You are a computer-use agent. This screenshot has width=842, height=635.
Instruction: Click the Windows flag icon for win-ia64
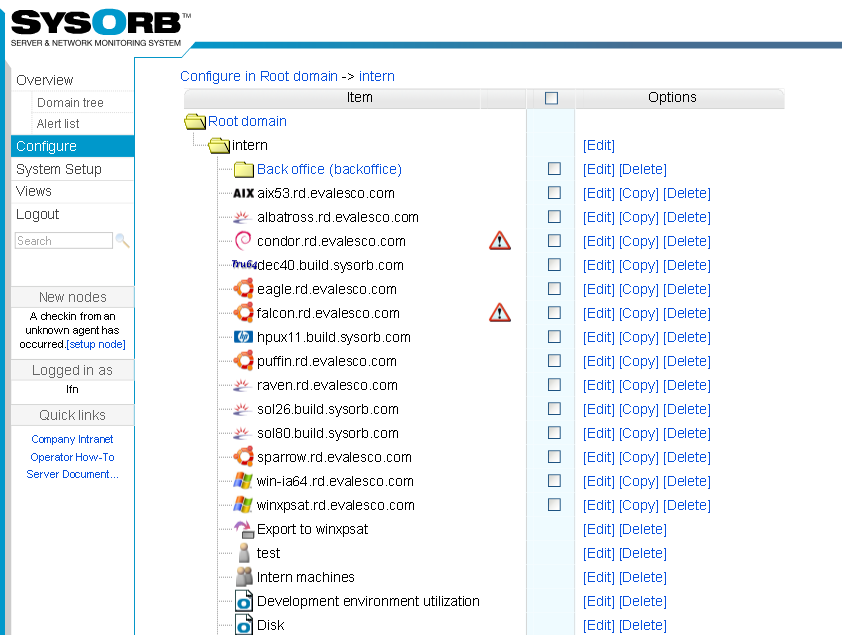[243, 480]
